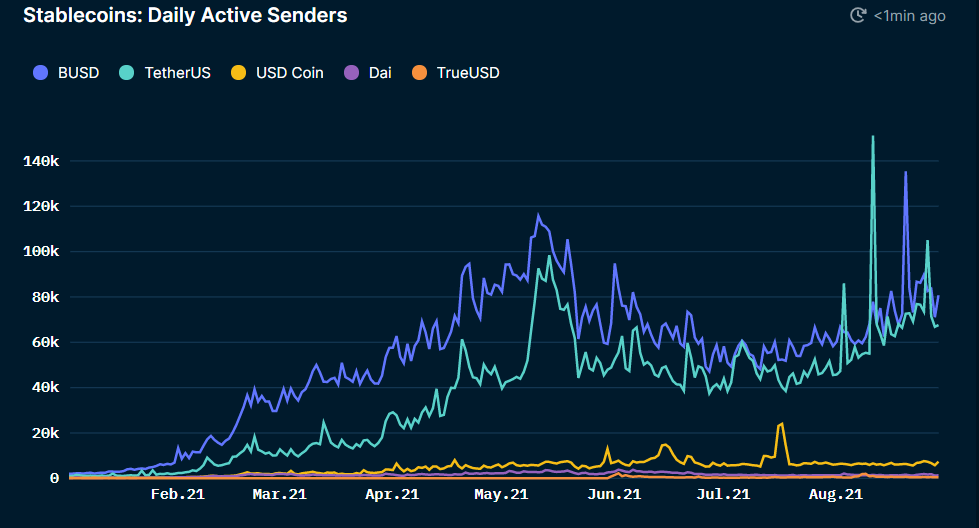Click the Dai legend label
This screenshot has width=979, height=528.
[x=380, y=73]
